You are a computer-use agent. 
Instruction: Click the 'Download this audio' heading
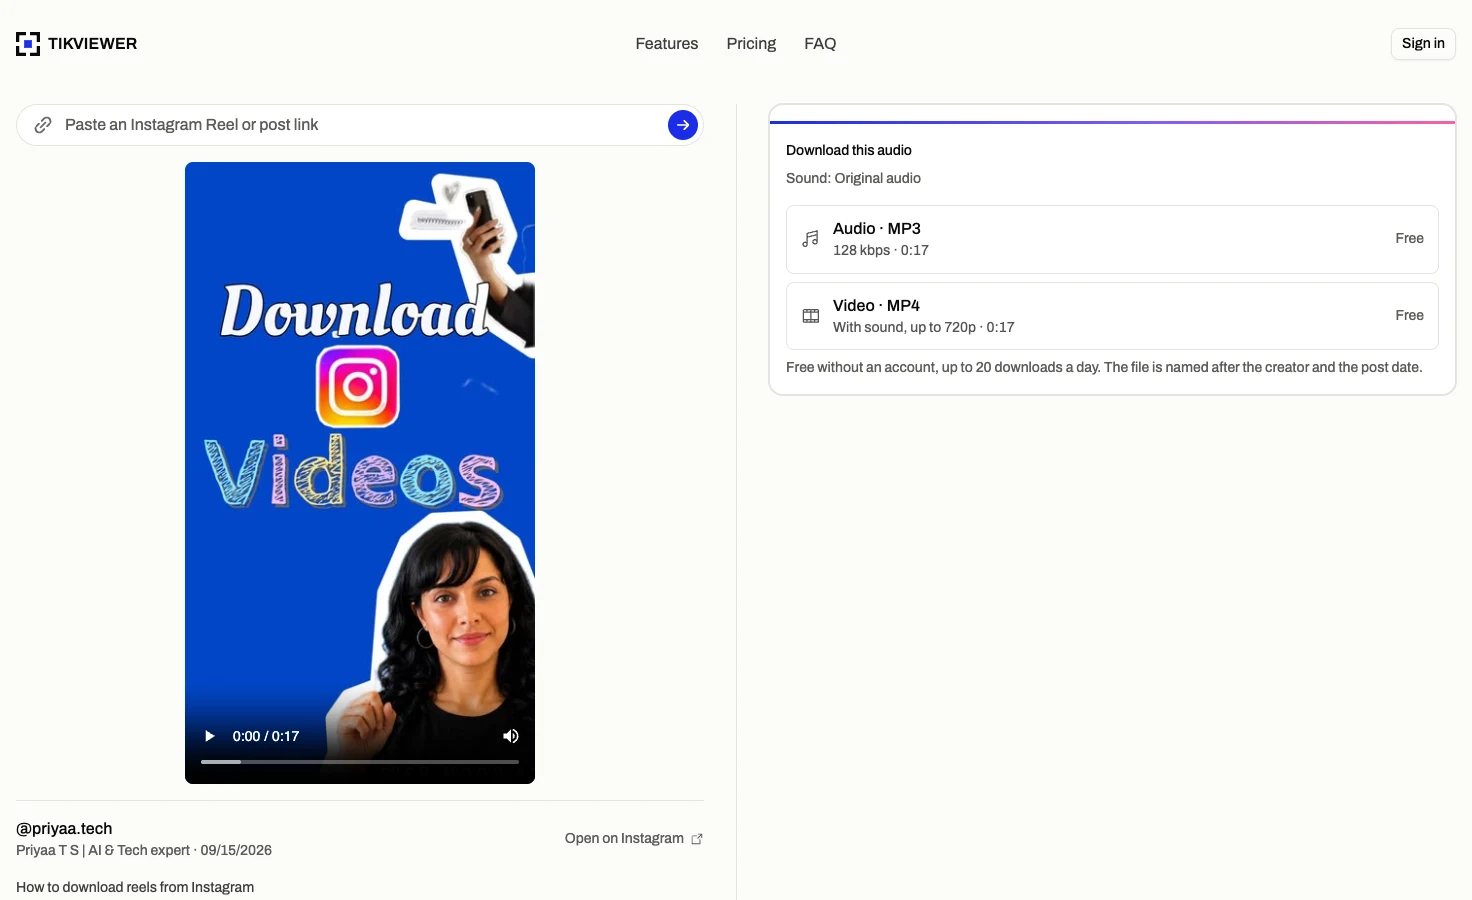pyautogui.click(x=849, y=150)
